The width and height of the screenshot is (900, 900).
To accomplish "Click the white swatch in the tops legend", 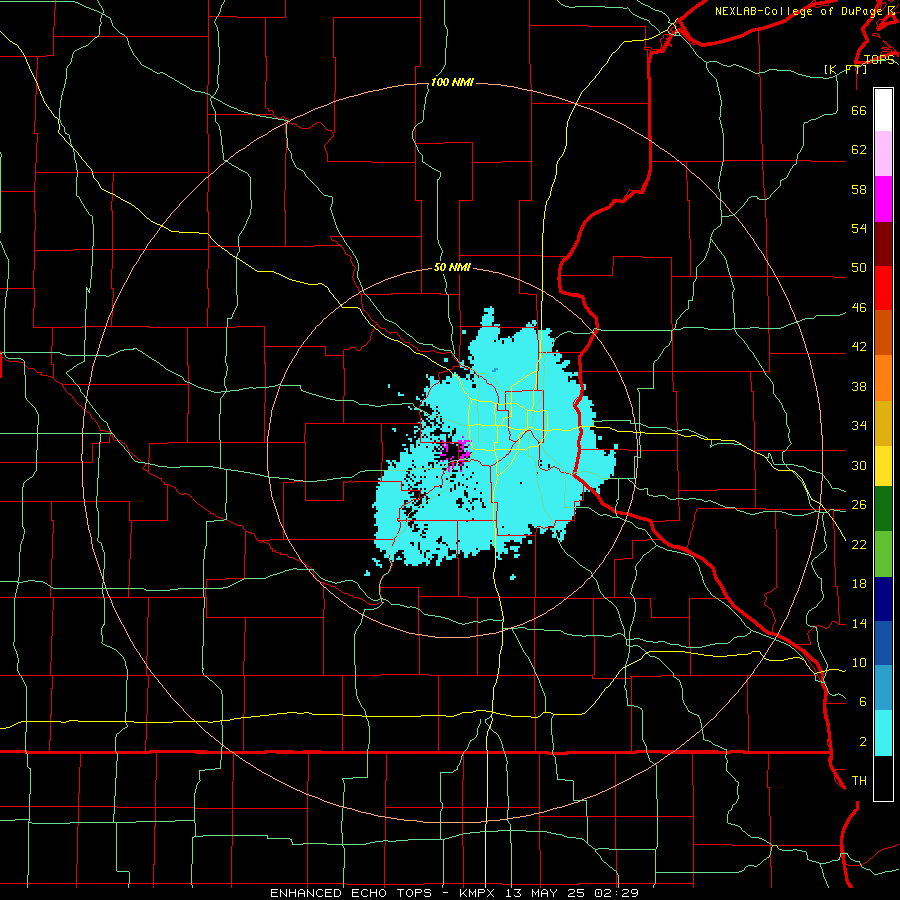I will [883, 110].
